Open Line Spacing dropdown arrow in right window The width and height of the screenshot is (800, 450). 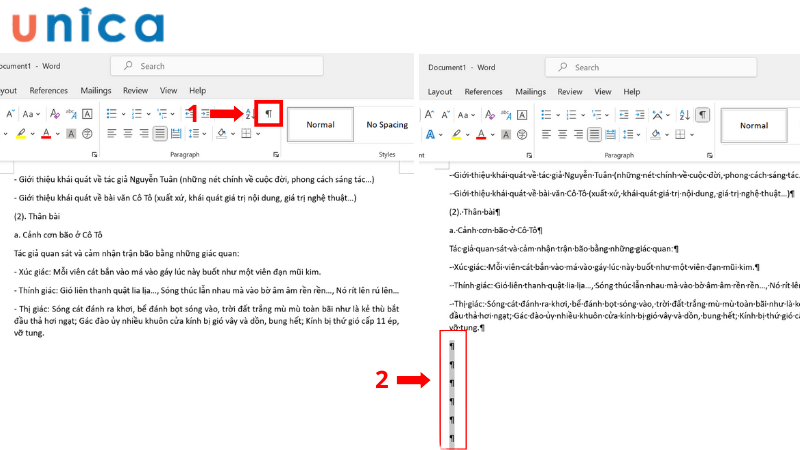(638, 135)
